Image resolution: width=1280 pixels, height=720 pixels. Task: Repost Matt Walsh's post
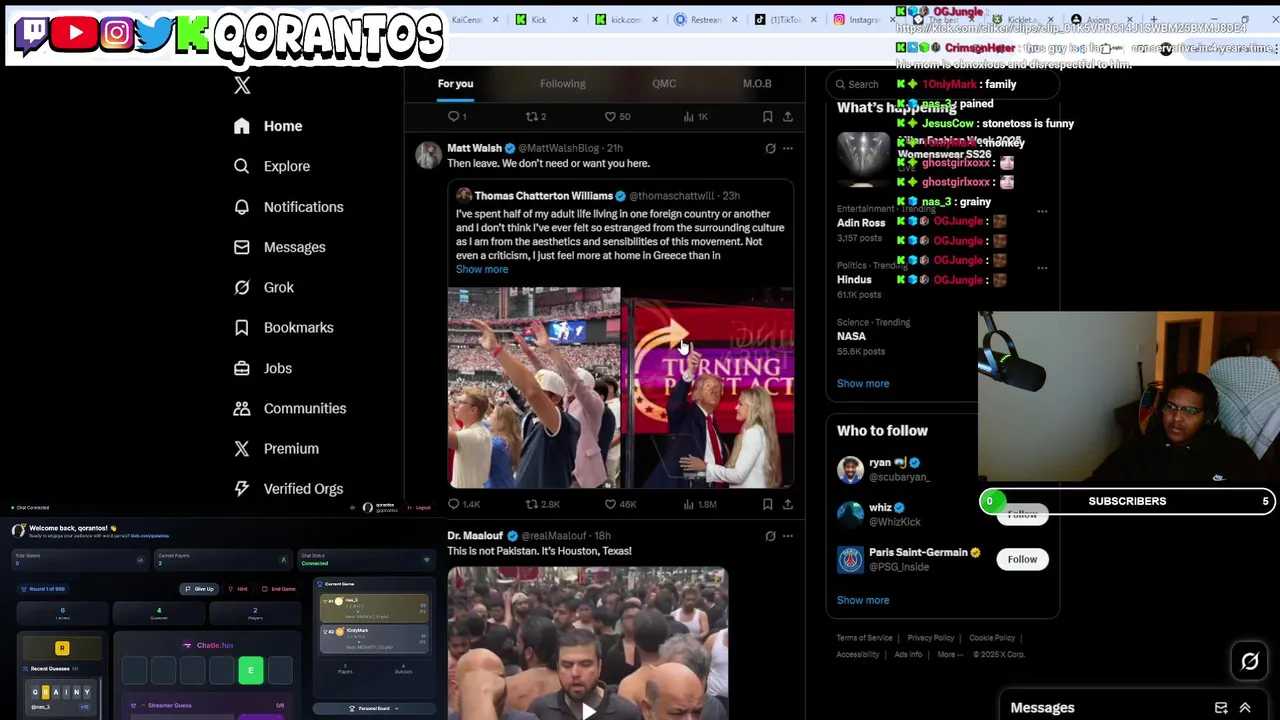tap(543, 505)
